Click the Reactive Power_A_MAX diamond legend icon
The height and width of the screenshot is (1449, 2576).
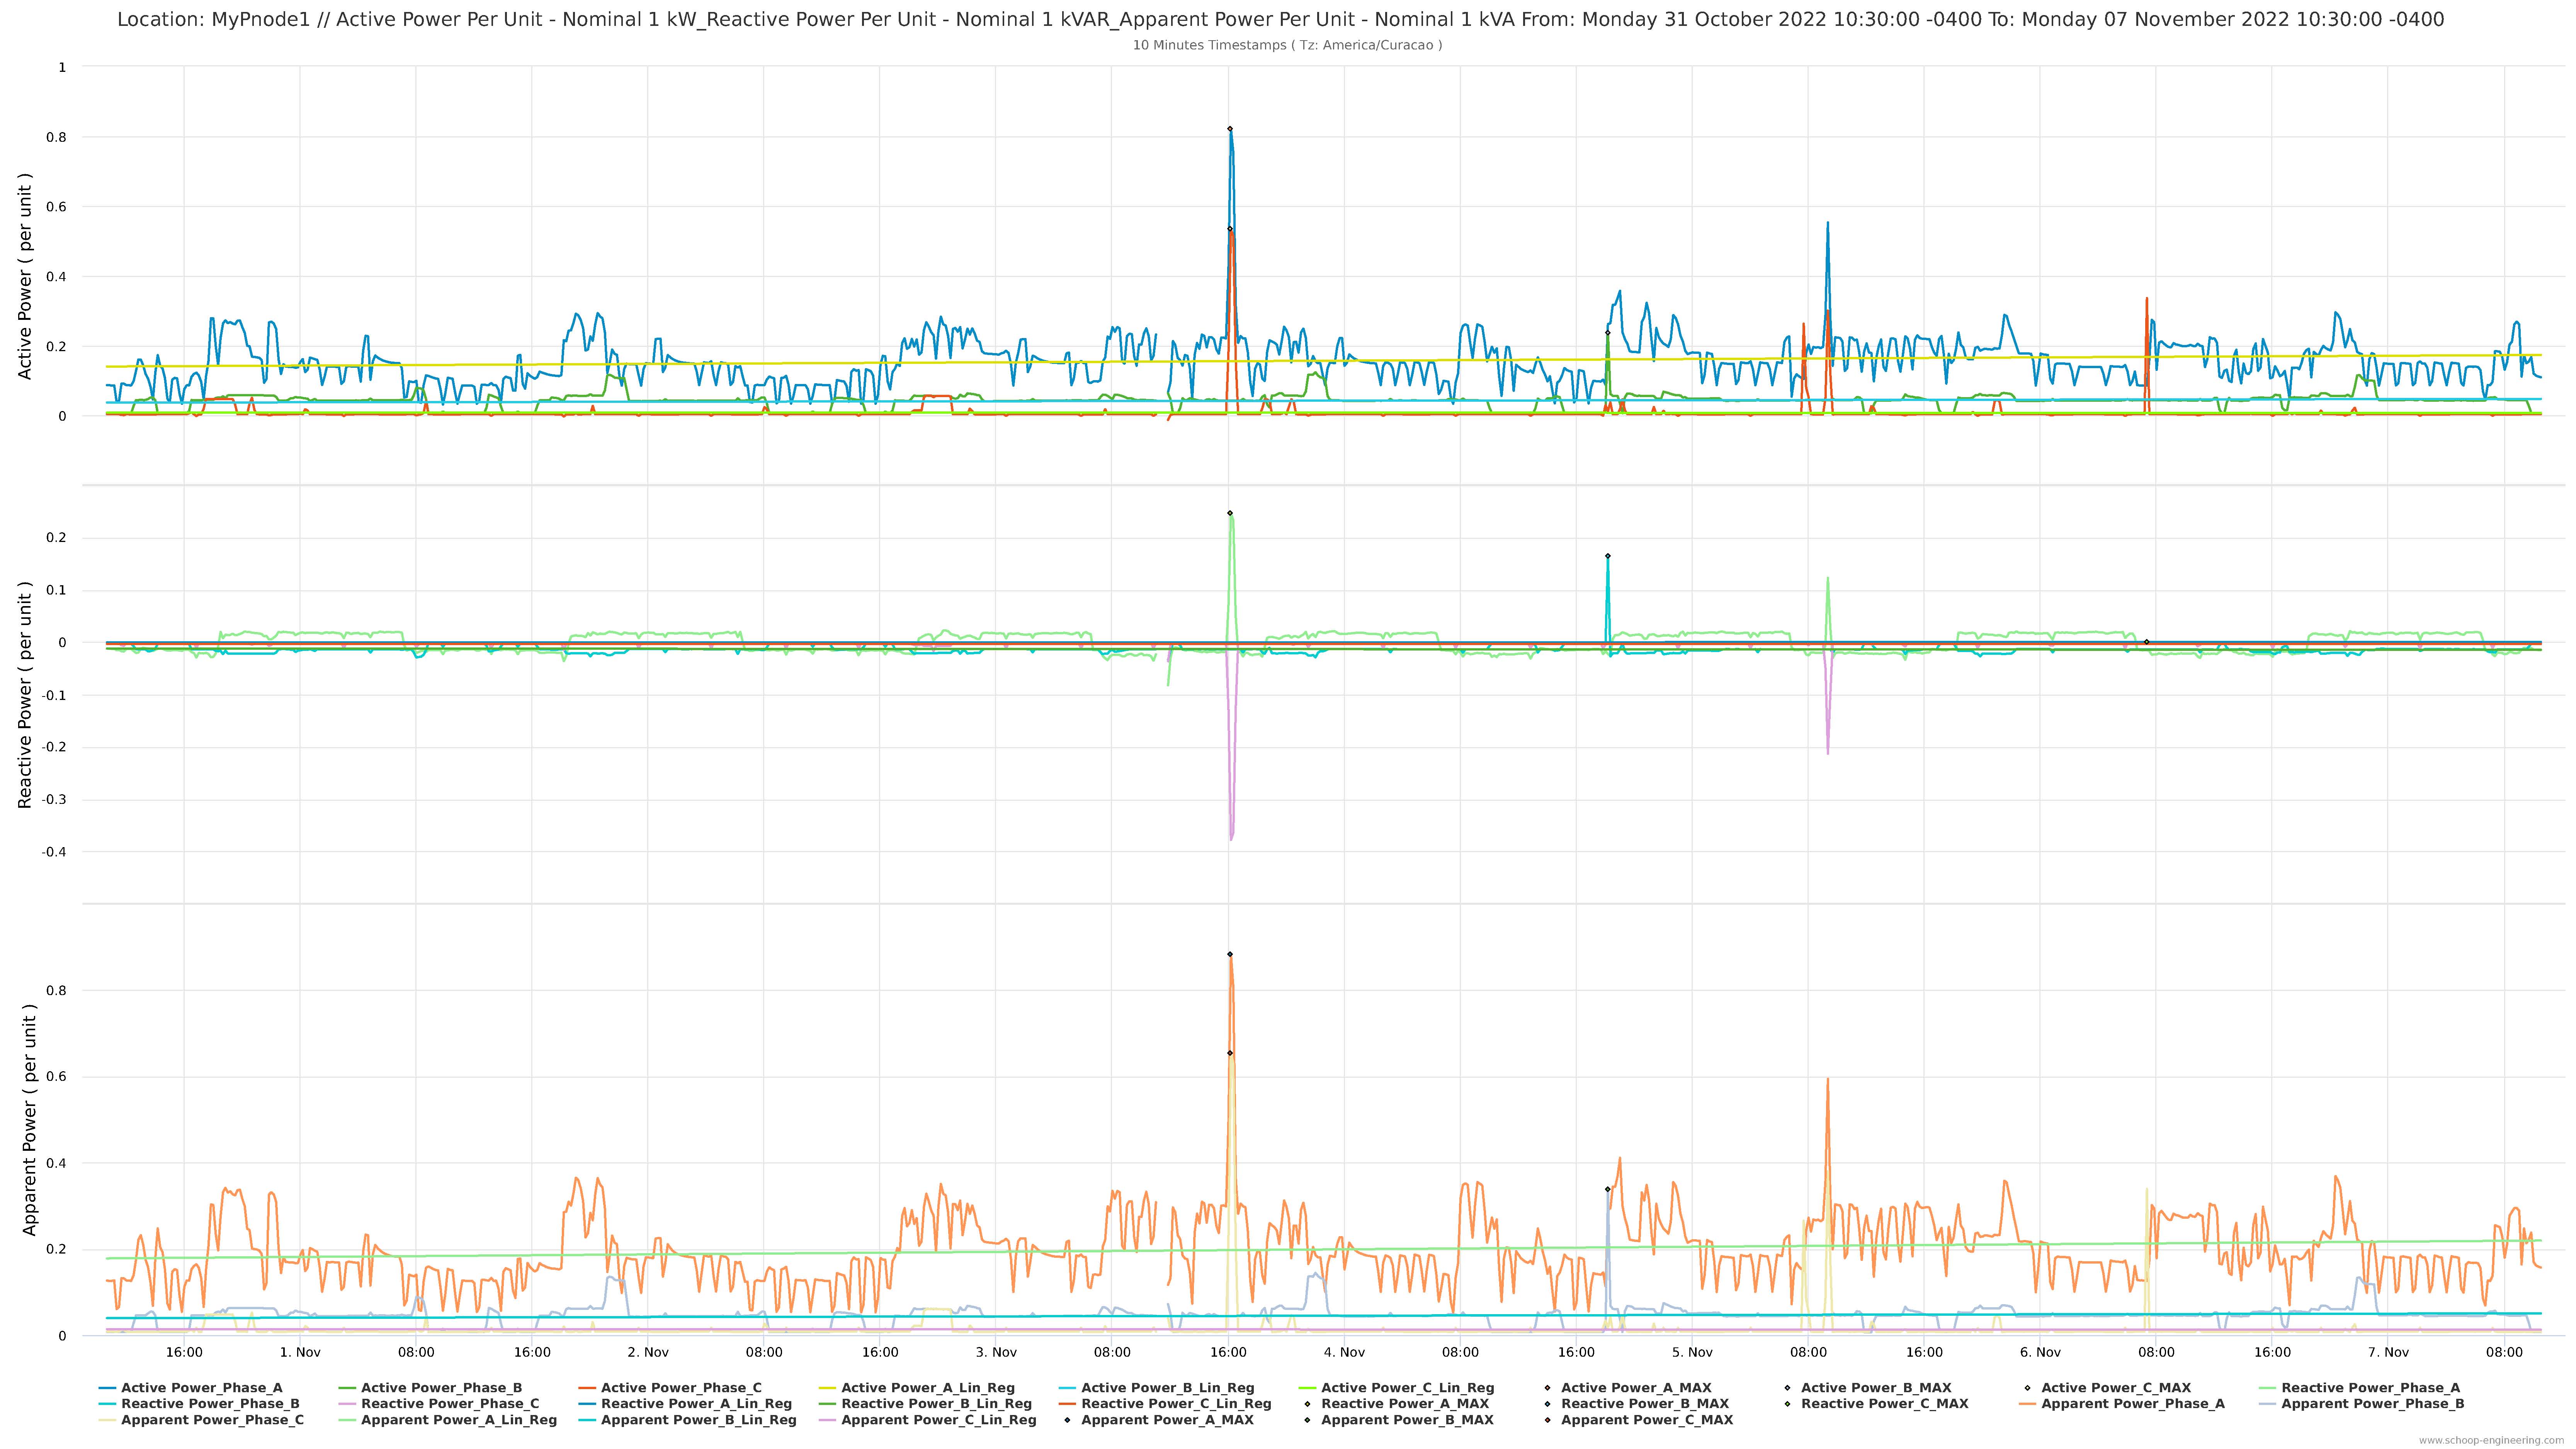tap(1307, 1404)
